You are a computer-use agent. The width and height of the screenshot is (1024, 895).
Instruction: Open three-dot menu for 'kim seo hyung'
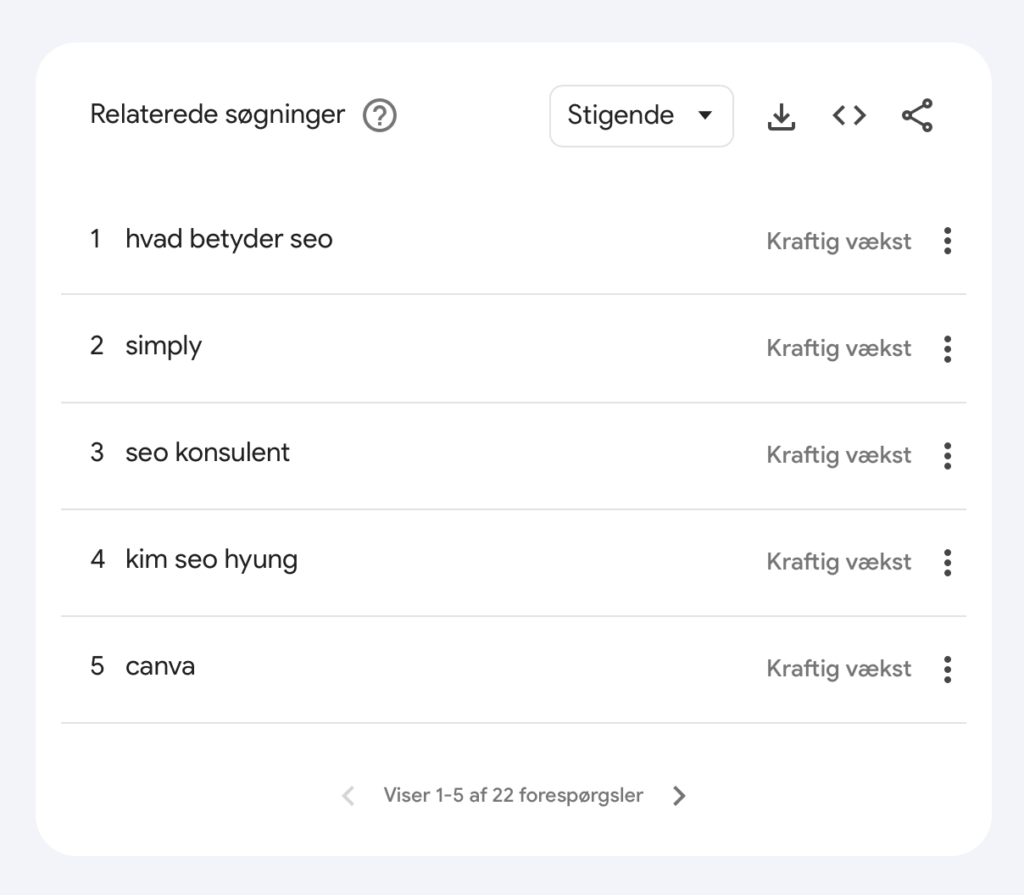(x=947, y=563)
